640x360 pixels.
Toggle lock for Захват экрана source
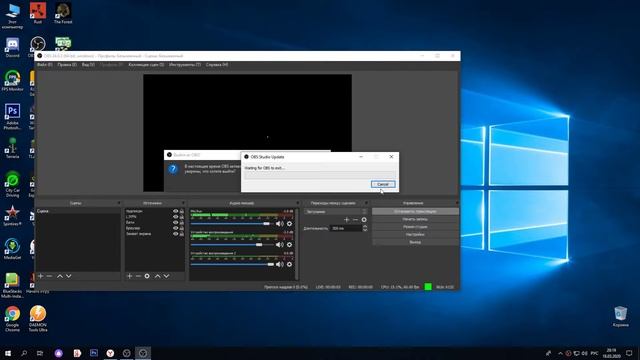182,234
